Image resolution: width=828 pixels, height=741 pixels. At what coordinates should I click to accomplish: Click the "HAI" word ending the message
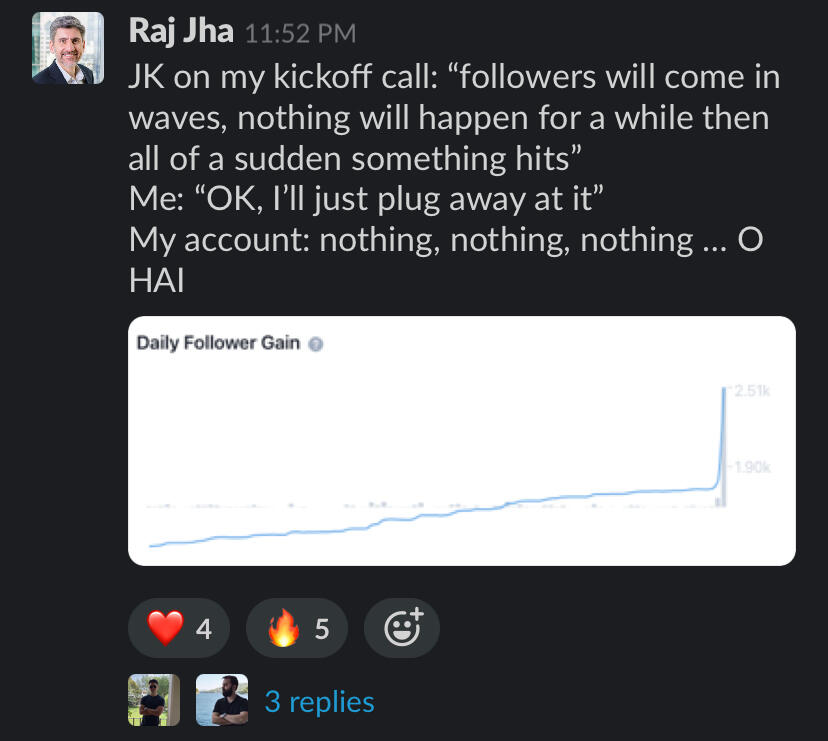pyautogui.click(x=151, y=280)
